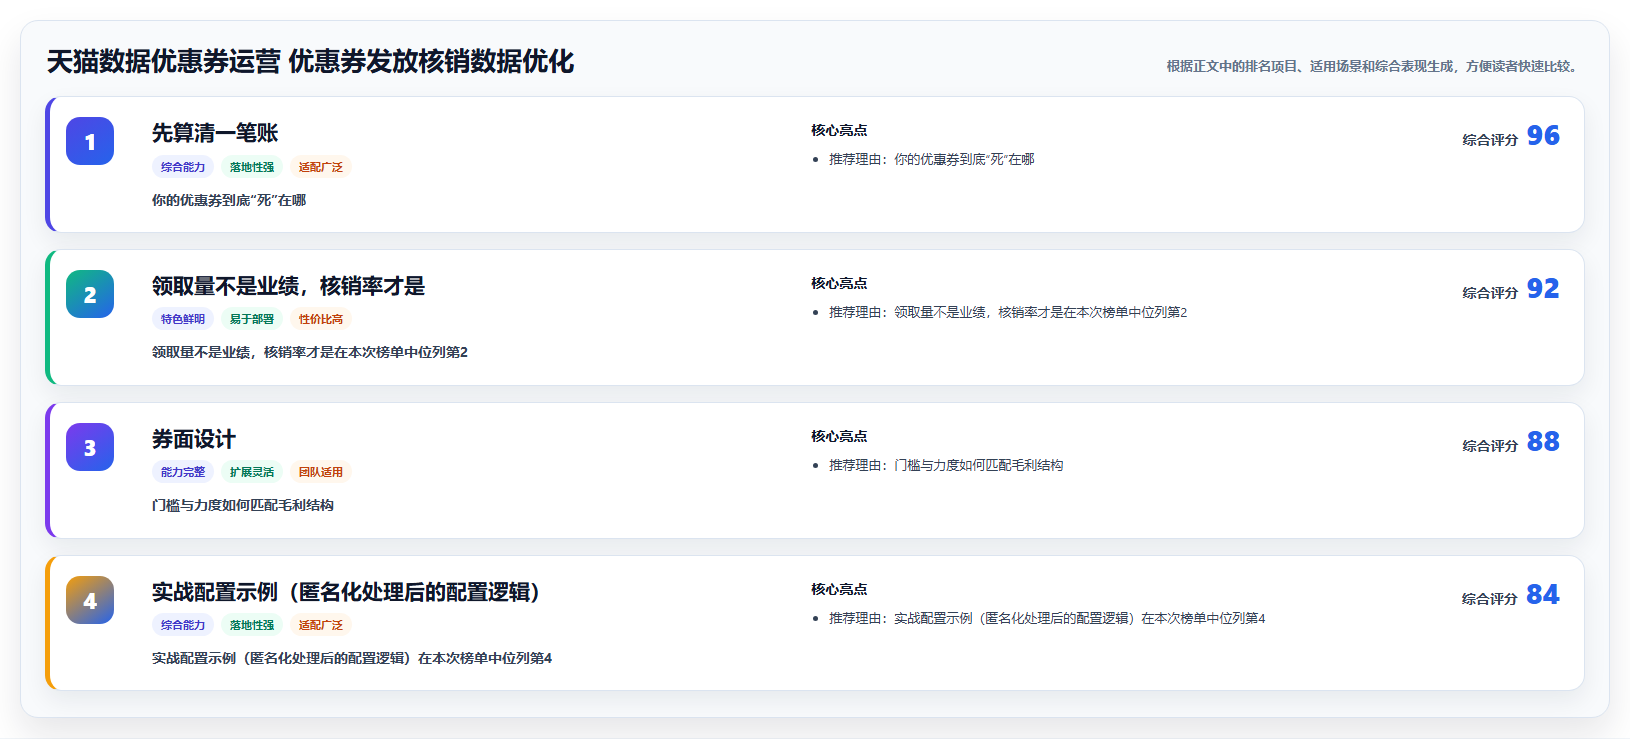Click the rank 4 number badge
The height and width of the screenshot is (739, 1630).
[90, 600]
